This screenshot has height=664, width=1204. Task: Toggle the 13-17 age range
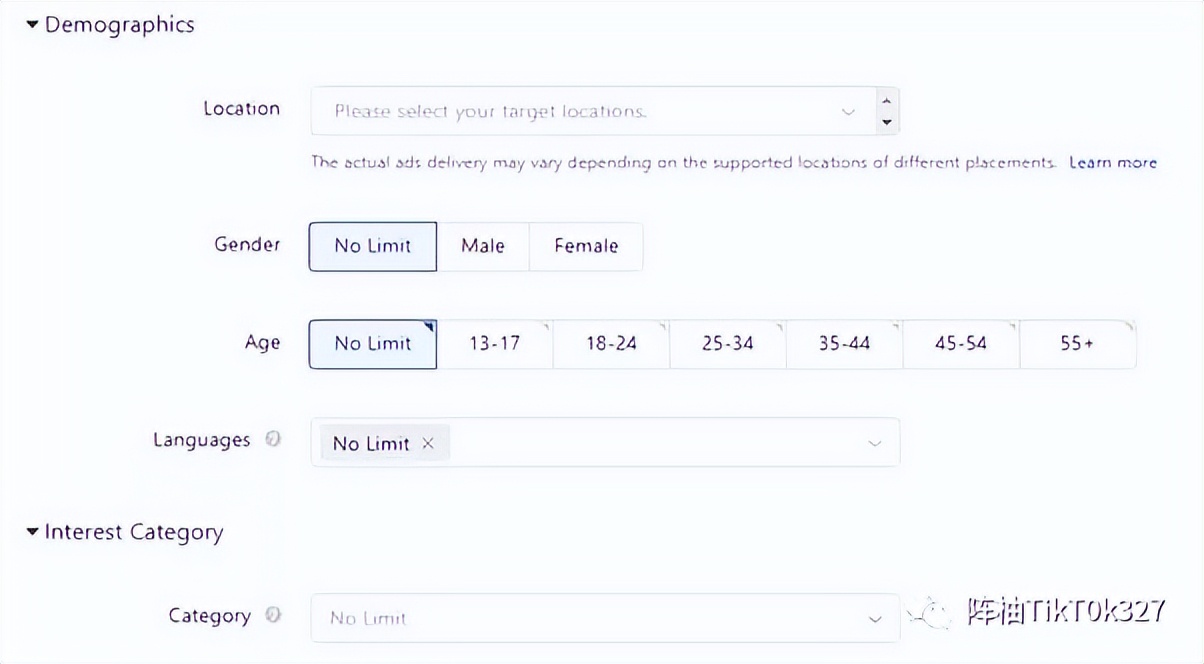click(x=495, y=344)
